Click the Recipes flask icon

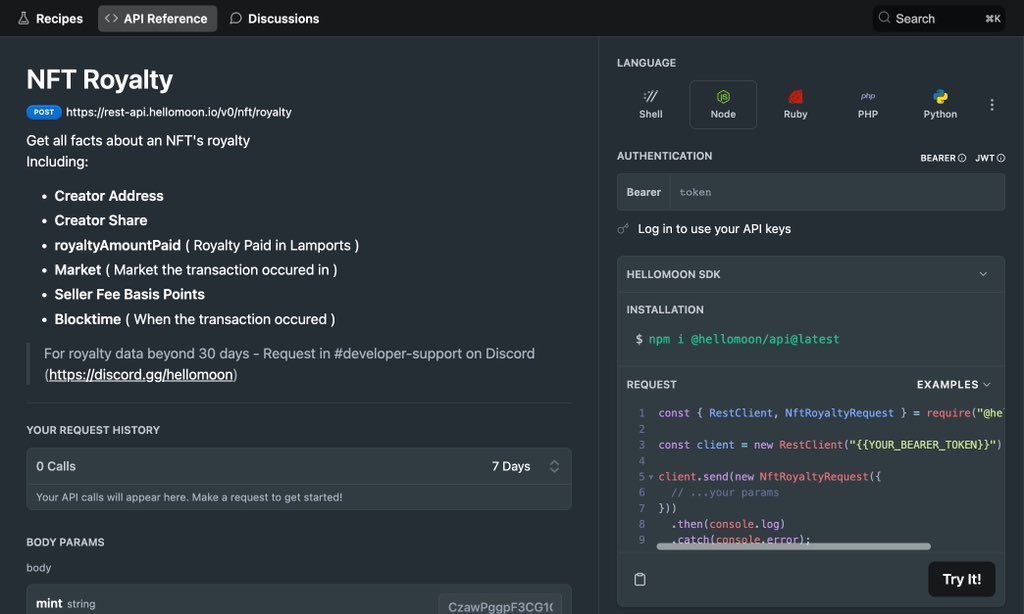tap(24, 18)
